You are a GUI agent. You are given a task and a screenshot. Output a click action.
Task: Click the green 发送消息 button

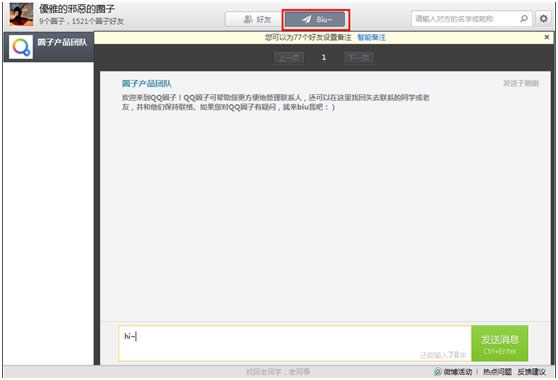(x=500, y=343)
